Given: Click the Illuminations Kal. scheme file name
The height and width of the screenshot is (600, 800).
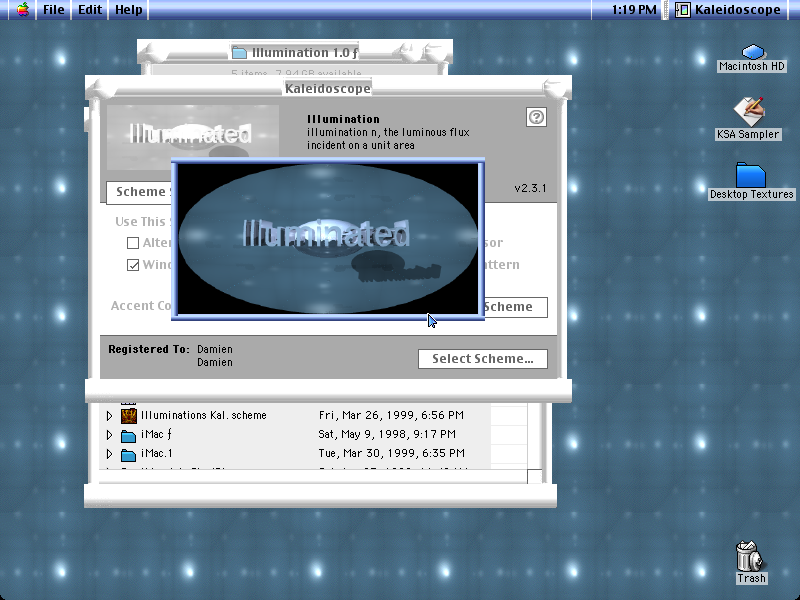Looking at the screenshot, I should coord(204,415).
